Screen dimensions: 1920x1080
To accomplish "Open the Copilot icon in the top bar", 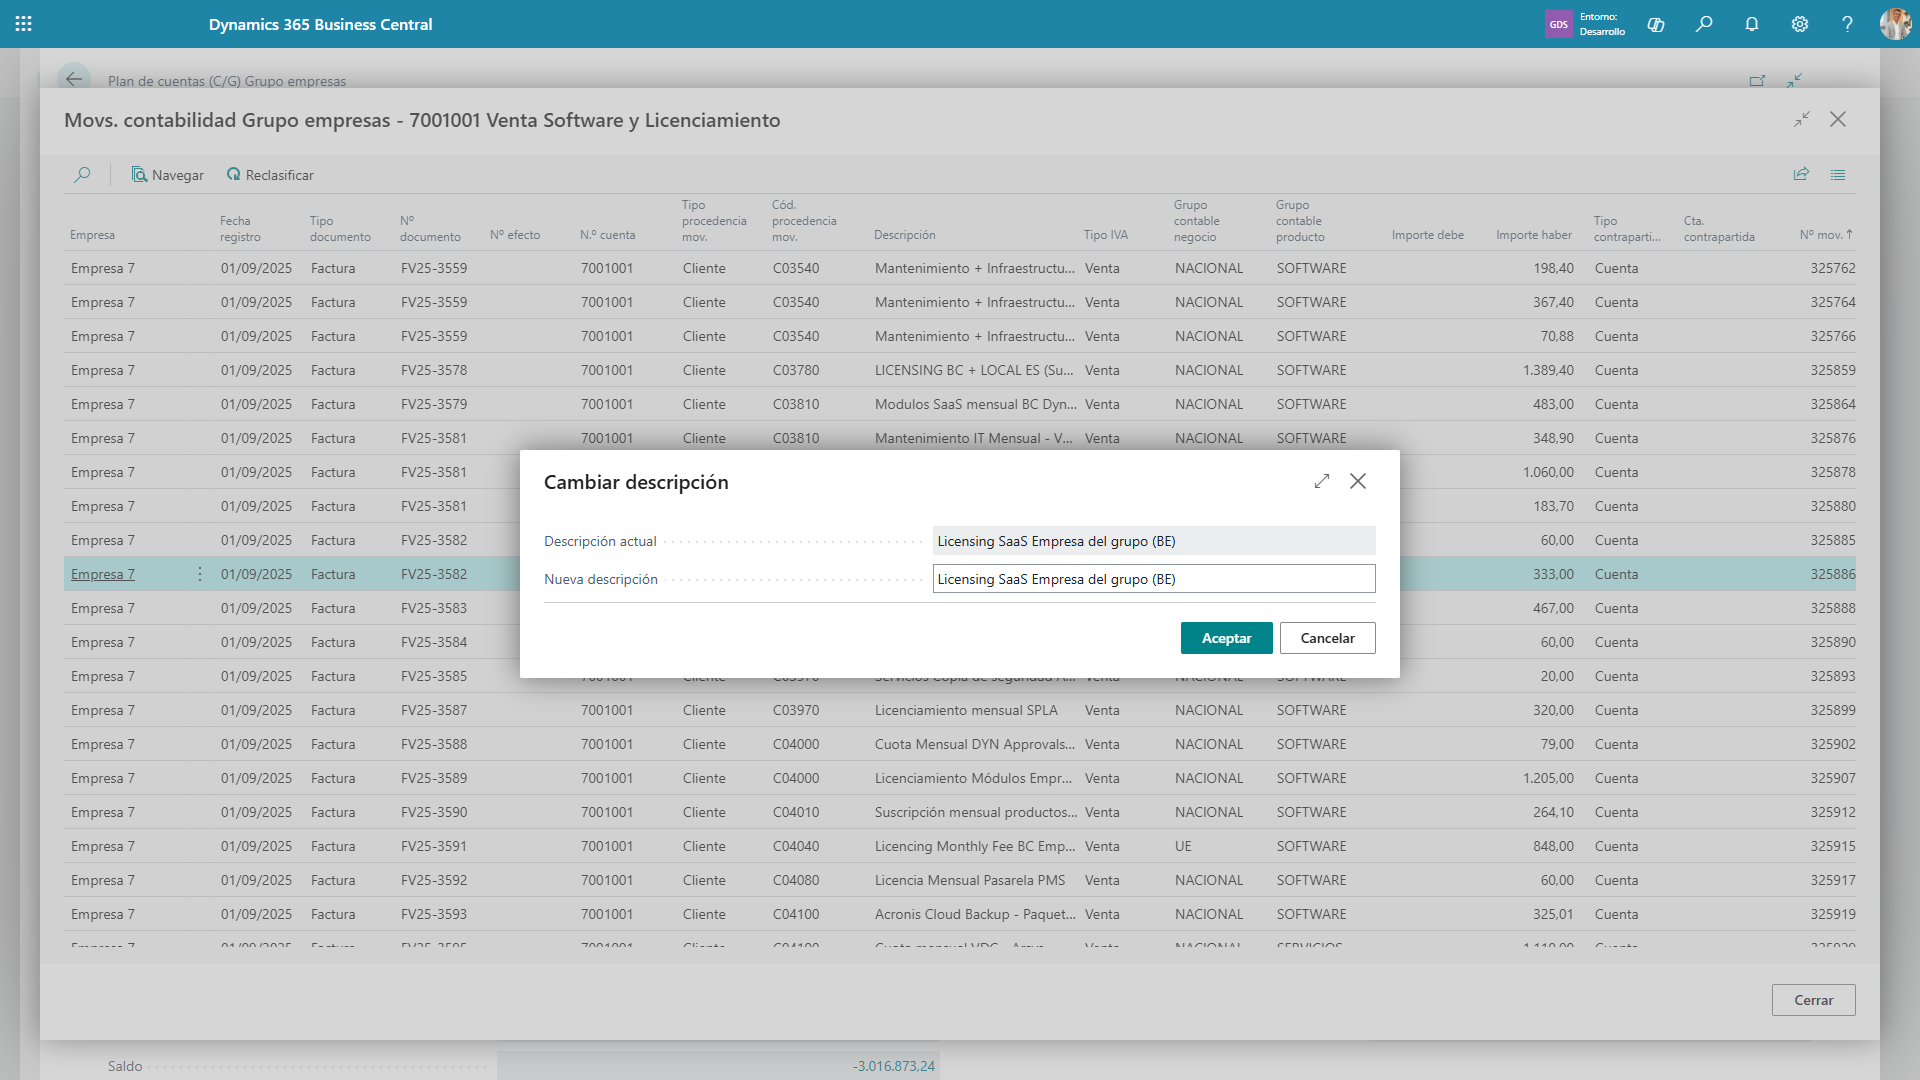I will tap(1656, 24).
